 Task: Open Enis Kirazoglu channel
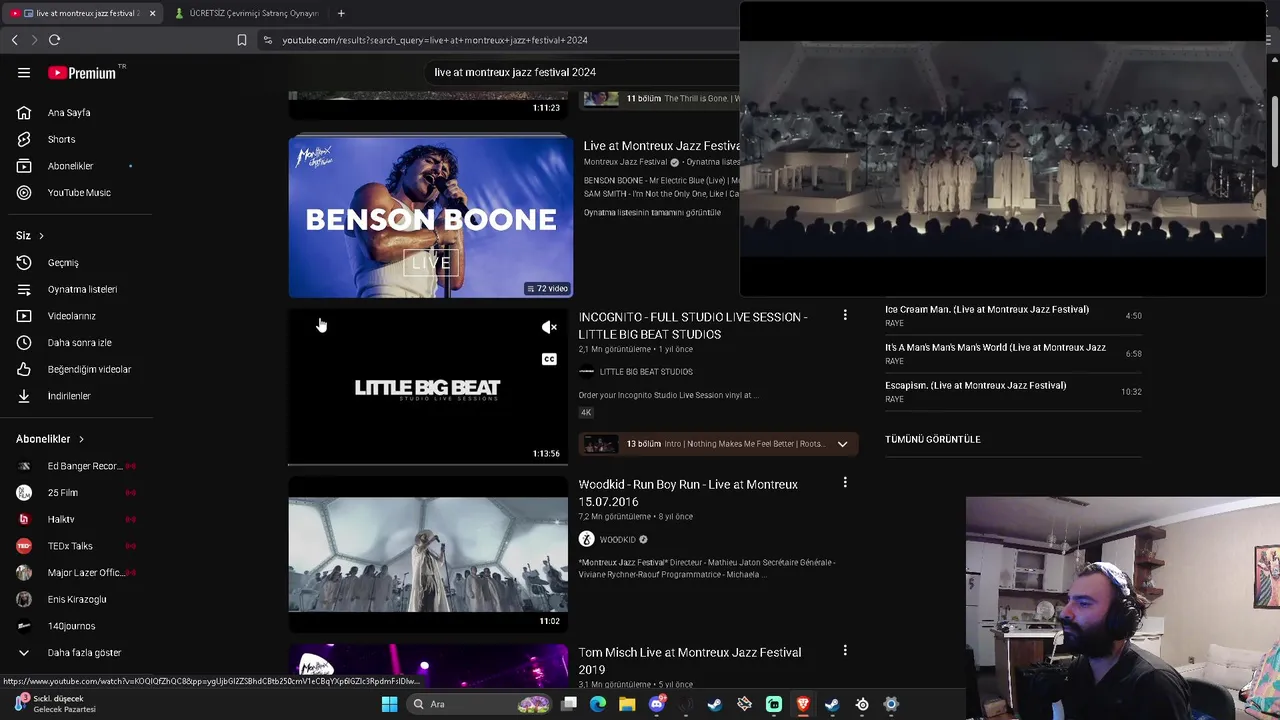76,599
